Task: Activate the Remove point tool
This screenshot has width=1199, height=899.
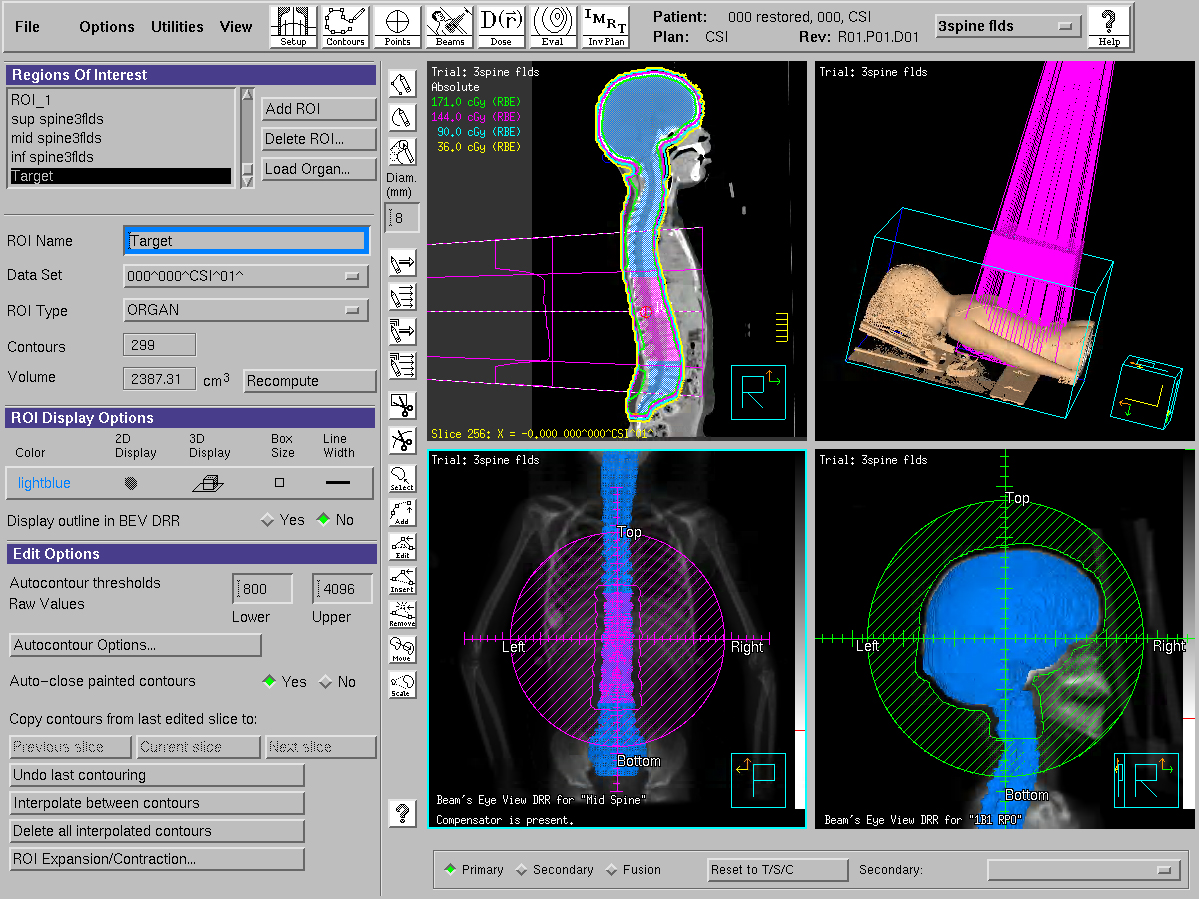Action: click(402, 615)
